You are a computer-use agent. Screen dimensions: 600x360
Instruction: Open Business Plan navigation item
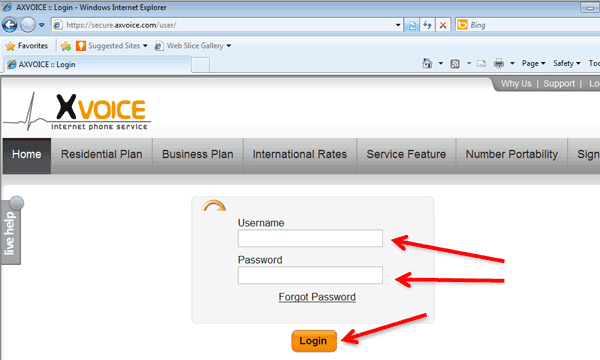(x=197, y=155)
